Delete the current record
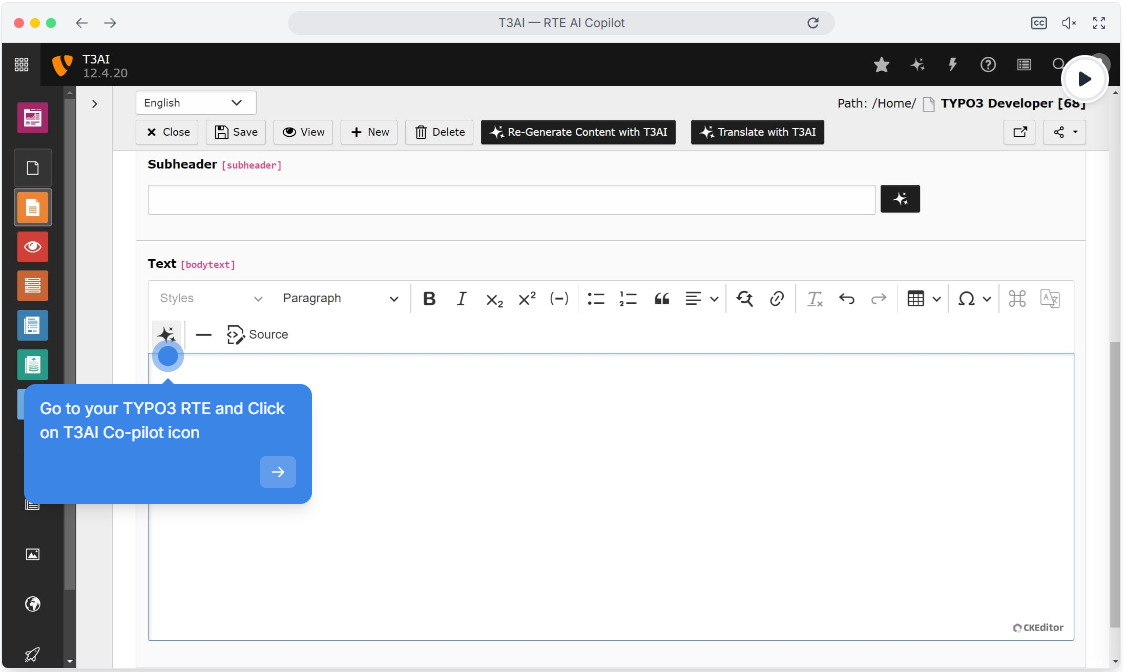Screen dimensions: 1123x672 click(x=440, y=132)
